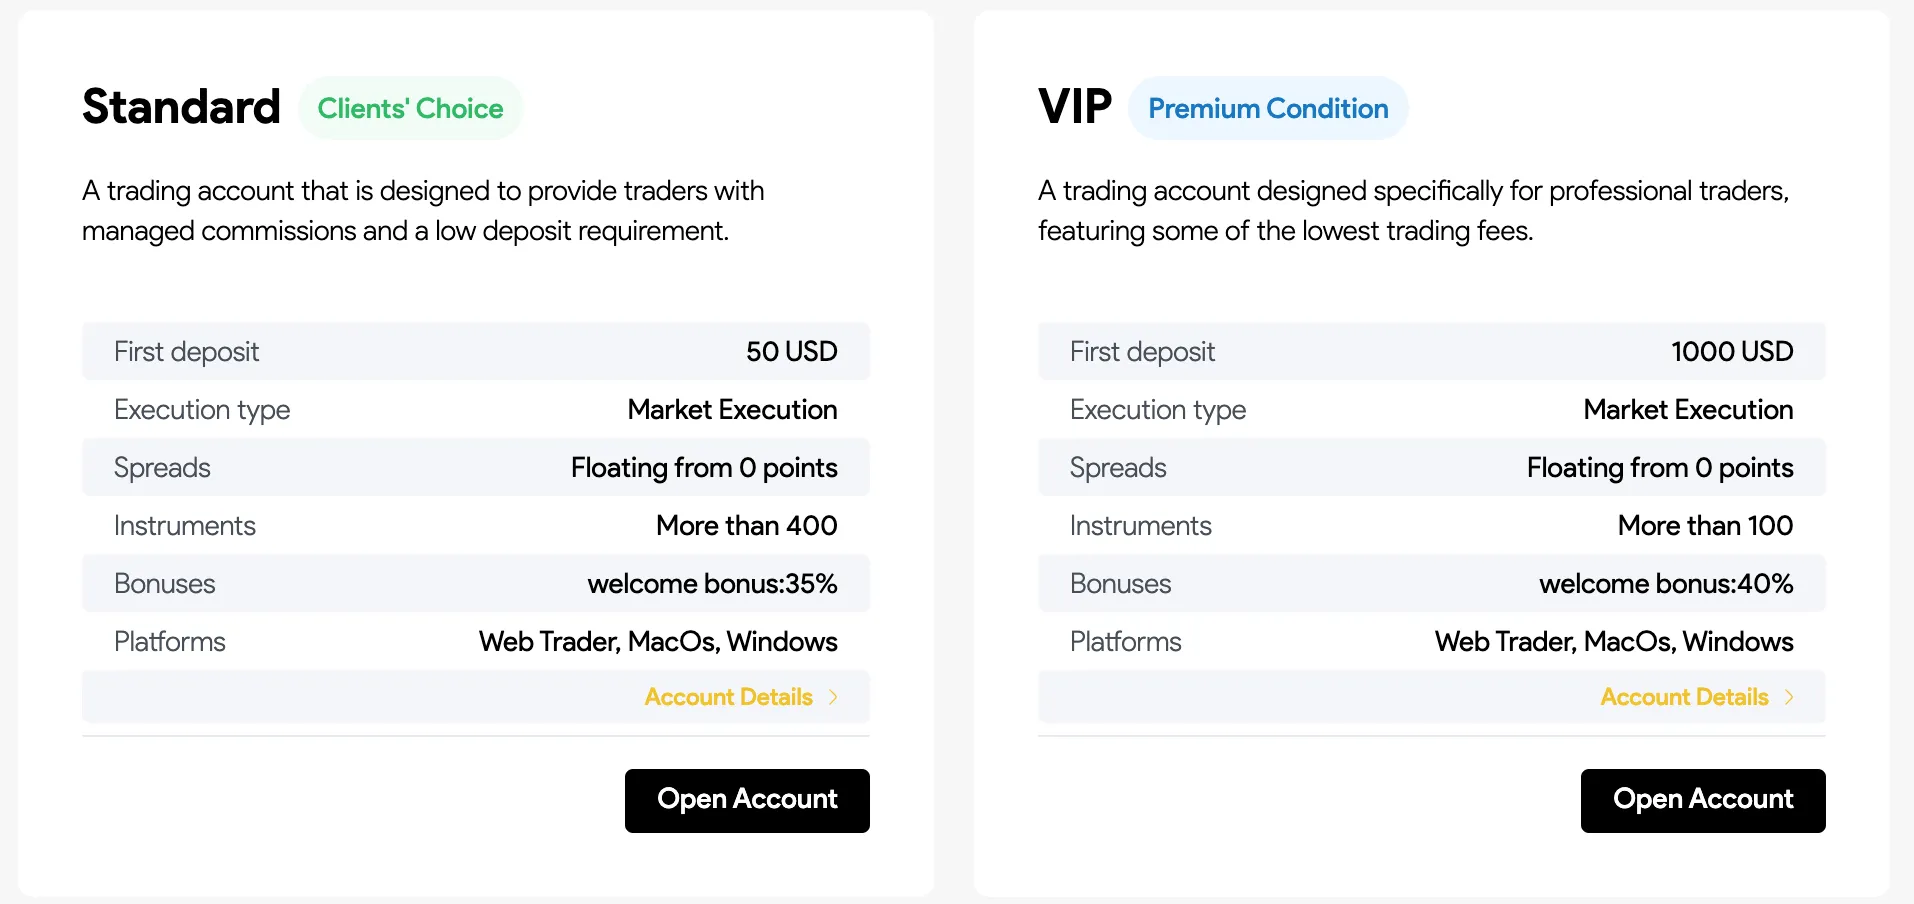1914x904 pixels.
Task: Click VIP welcome bonus:40% value
Action: [1666, 583]
